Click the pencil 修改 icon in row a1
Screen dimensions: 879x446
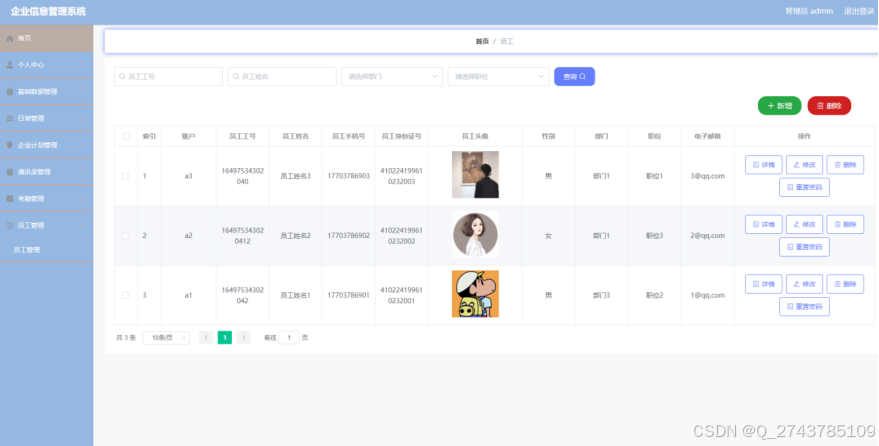point(797,285)
